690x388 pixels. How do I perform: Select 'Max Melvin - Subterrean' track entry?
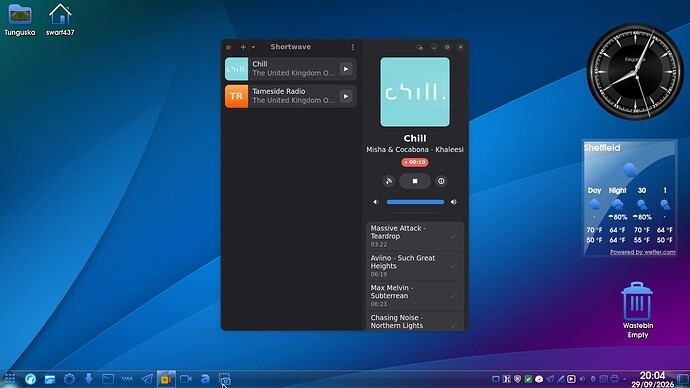coord(415,296)
